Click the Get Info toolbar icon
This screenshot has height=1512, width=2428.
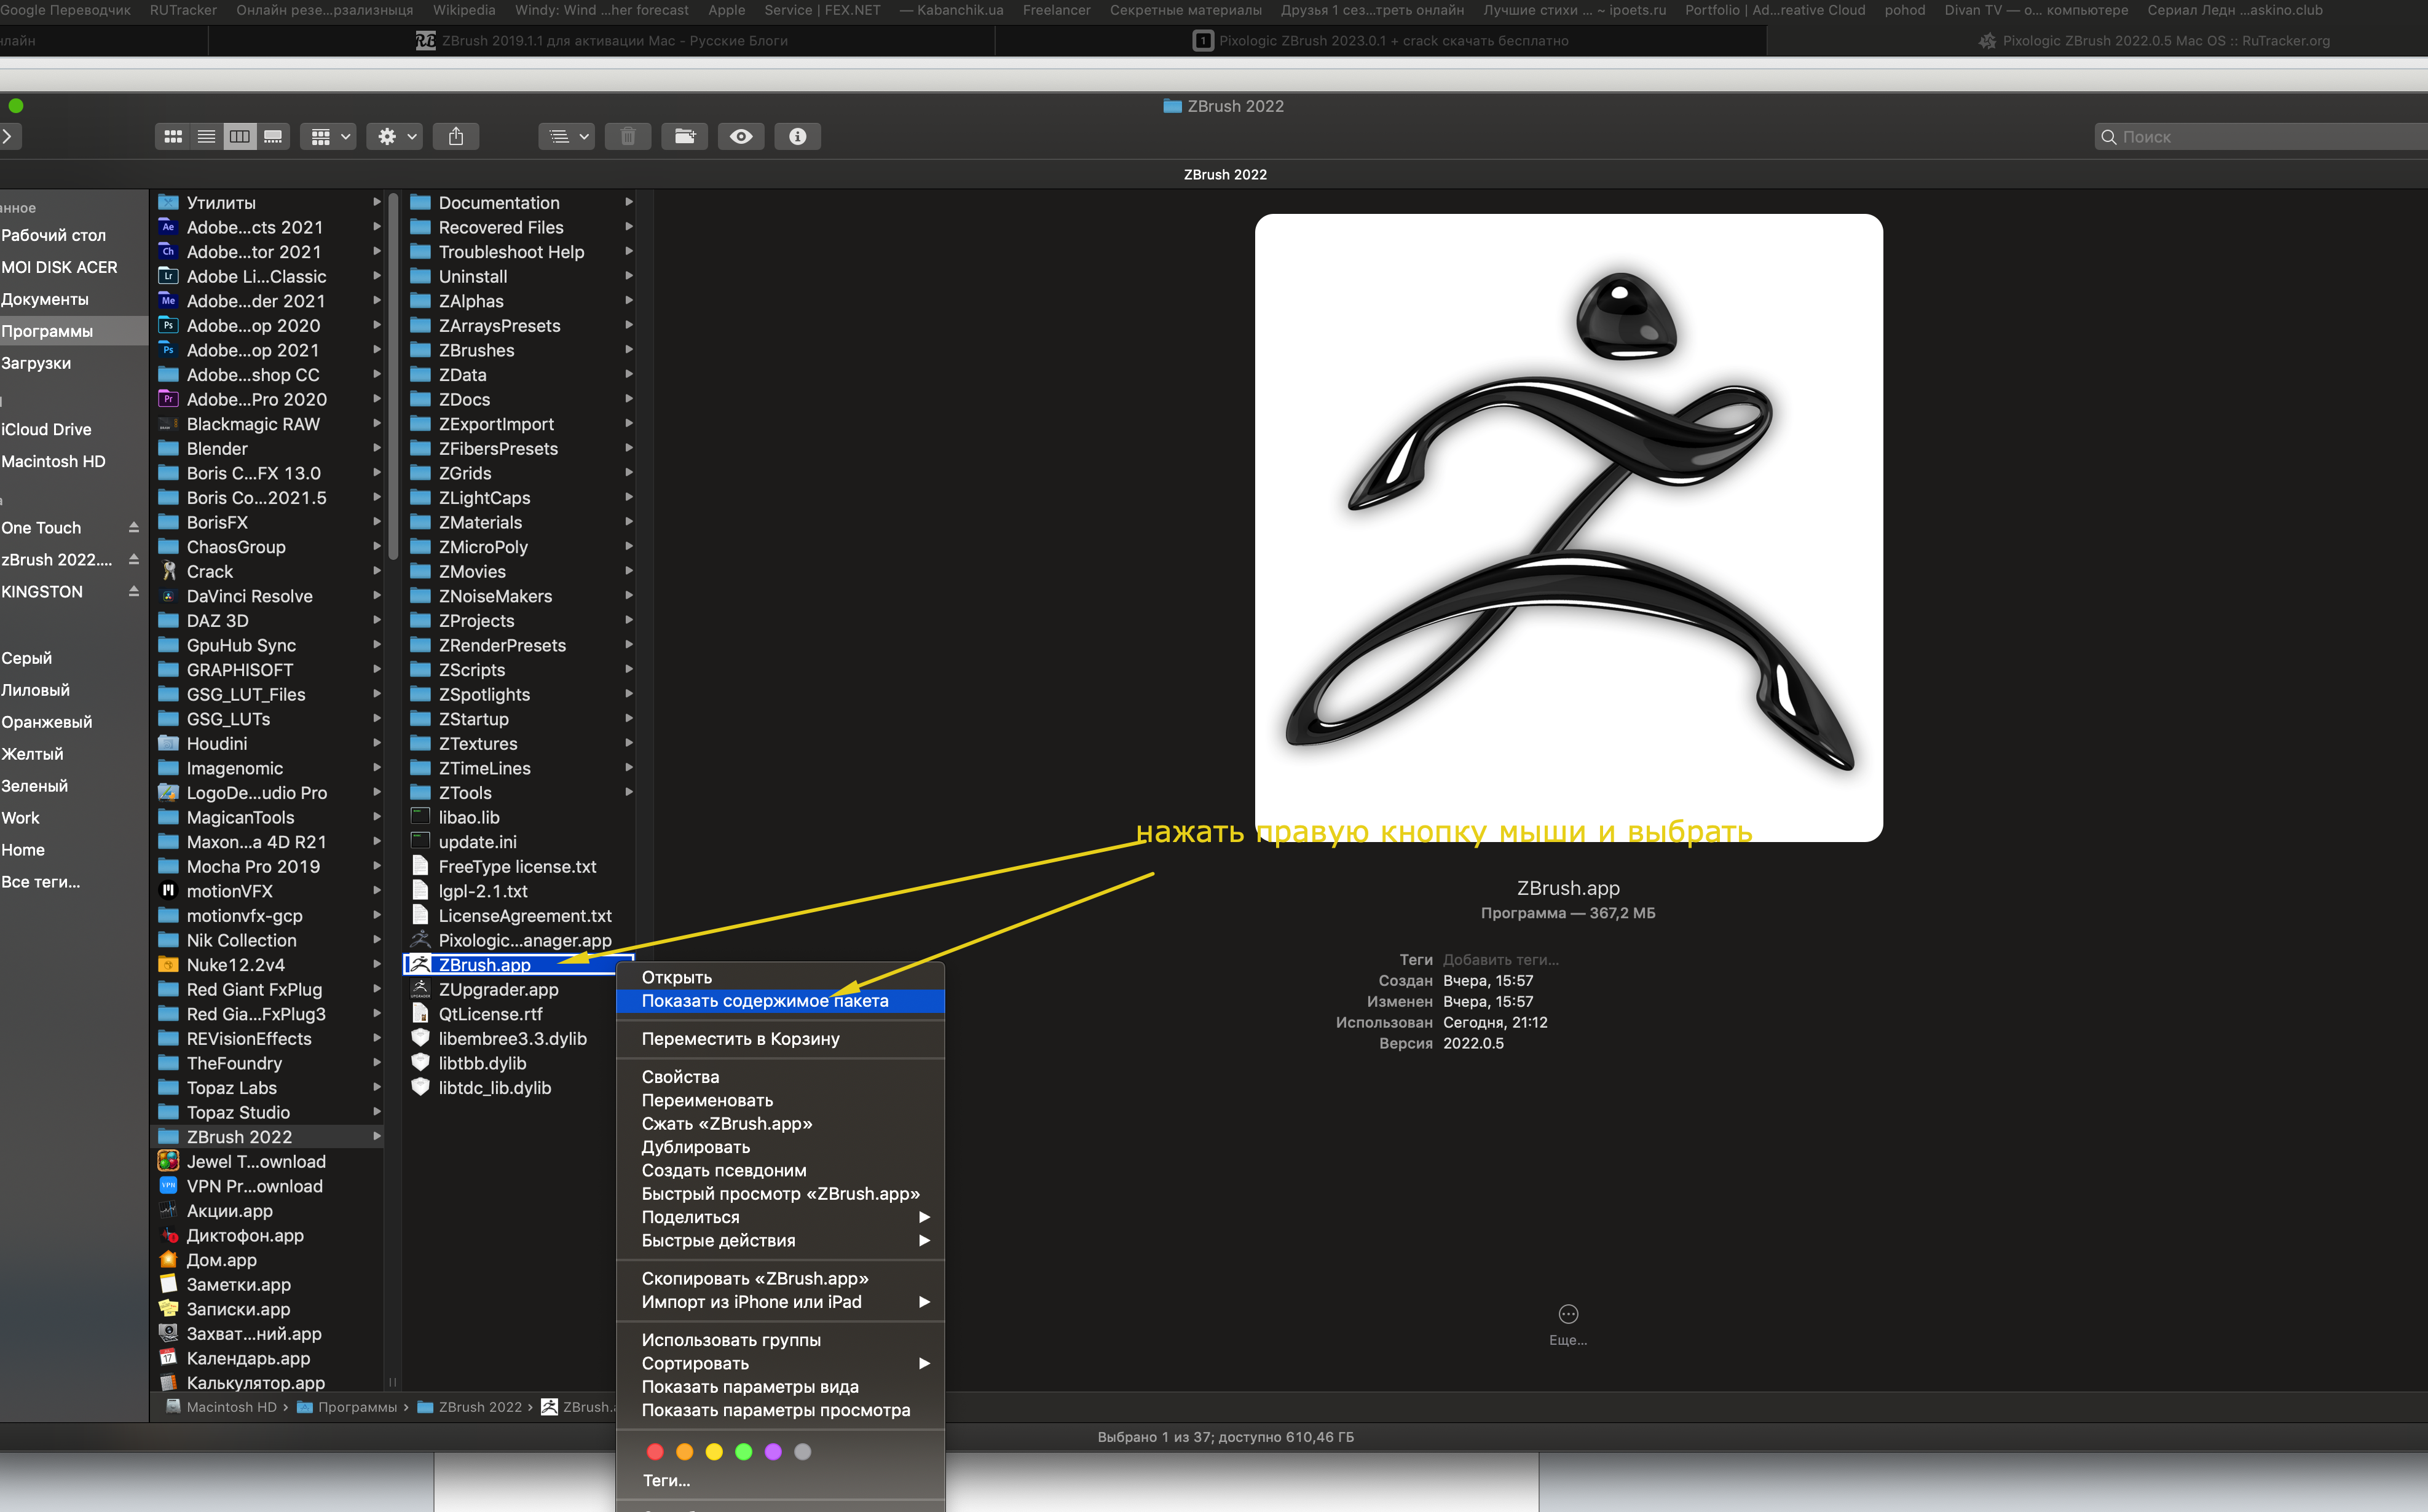pos(798,137)
